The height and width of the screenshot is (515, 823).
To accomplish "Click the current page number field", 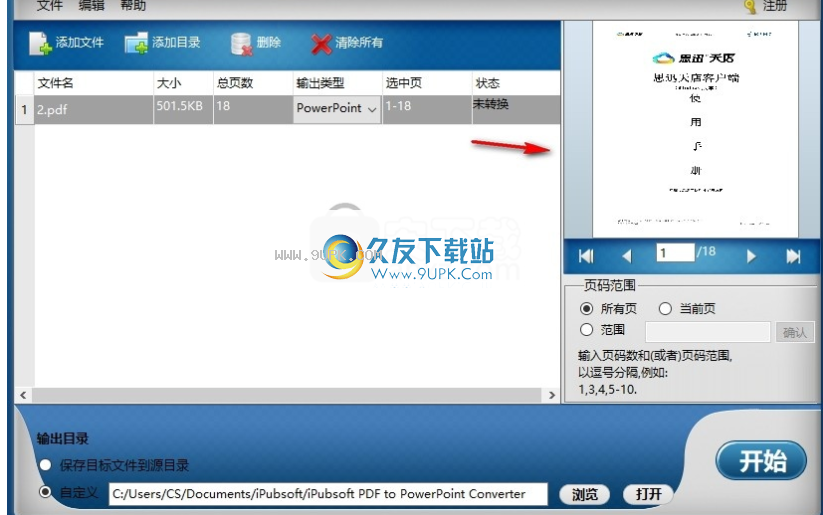I will pyautogui.click(x=675, y=253).
